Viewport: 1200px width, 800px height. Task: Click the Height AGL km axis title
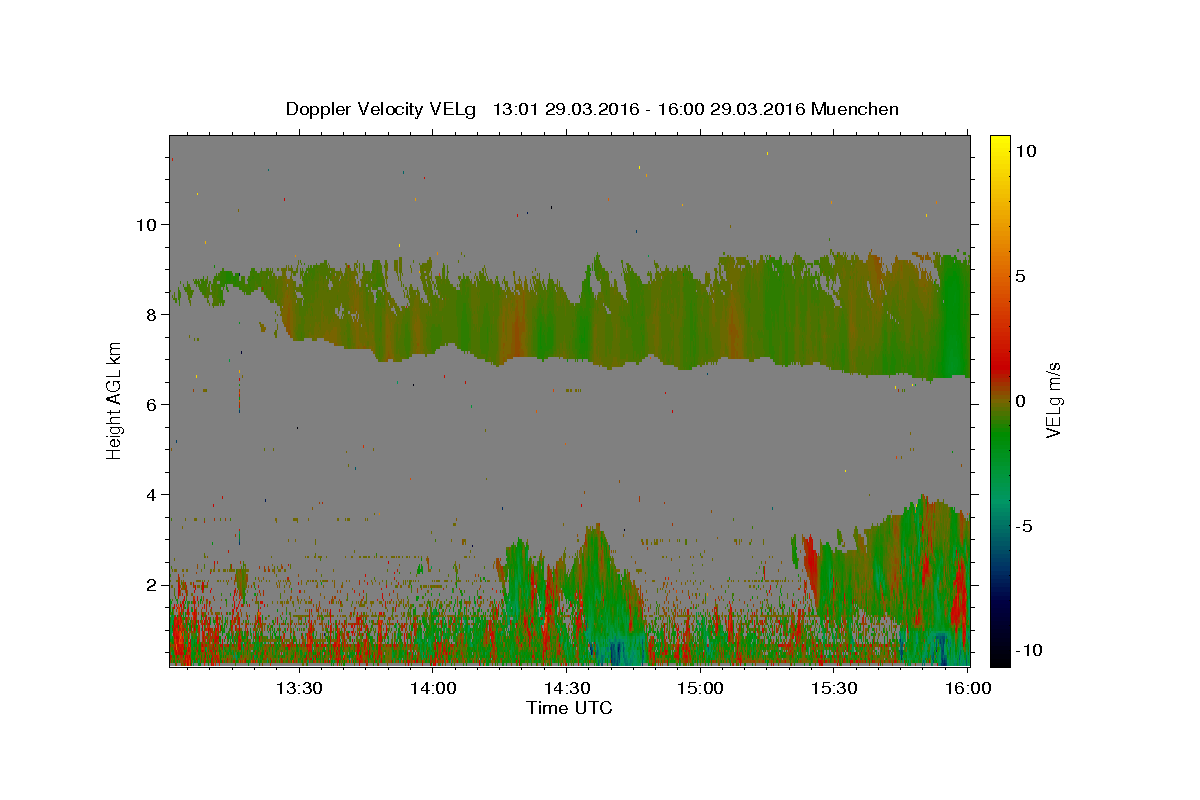(115, 400)
